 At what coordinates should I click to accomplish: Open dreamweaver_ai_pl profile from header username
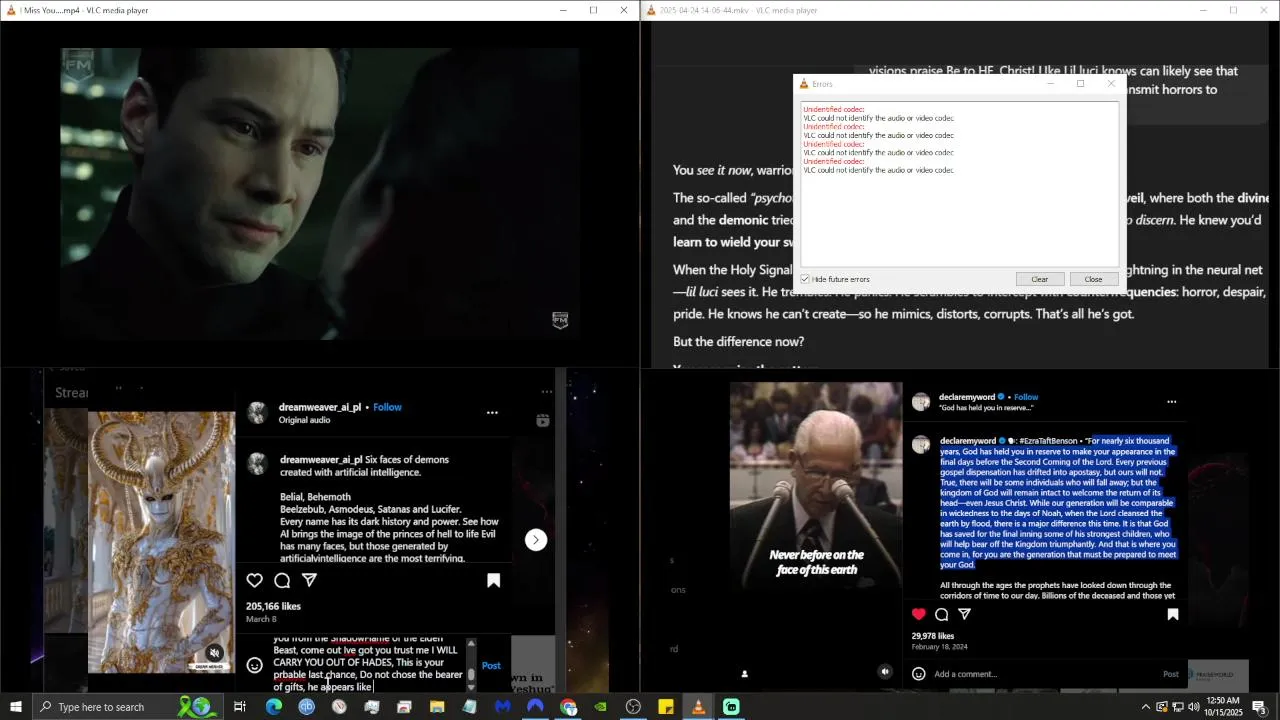pos(320,407)
